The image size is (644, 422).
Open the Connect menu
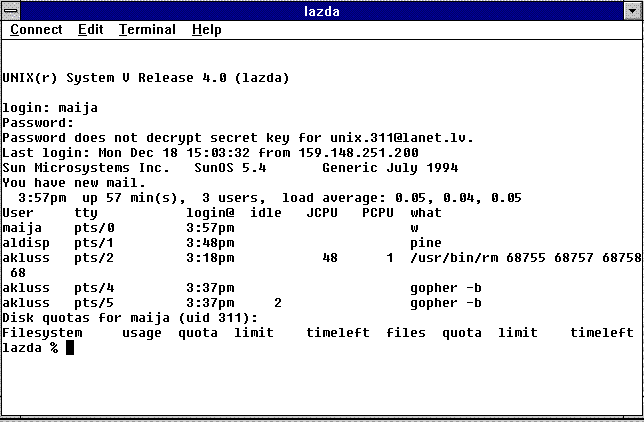(x=36, y=30)
